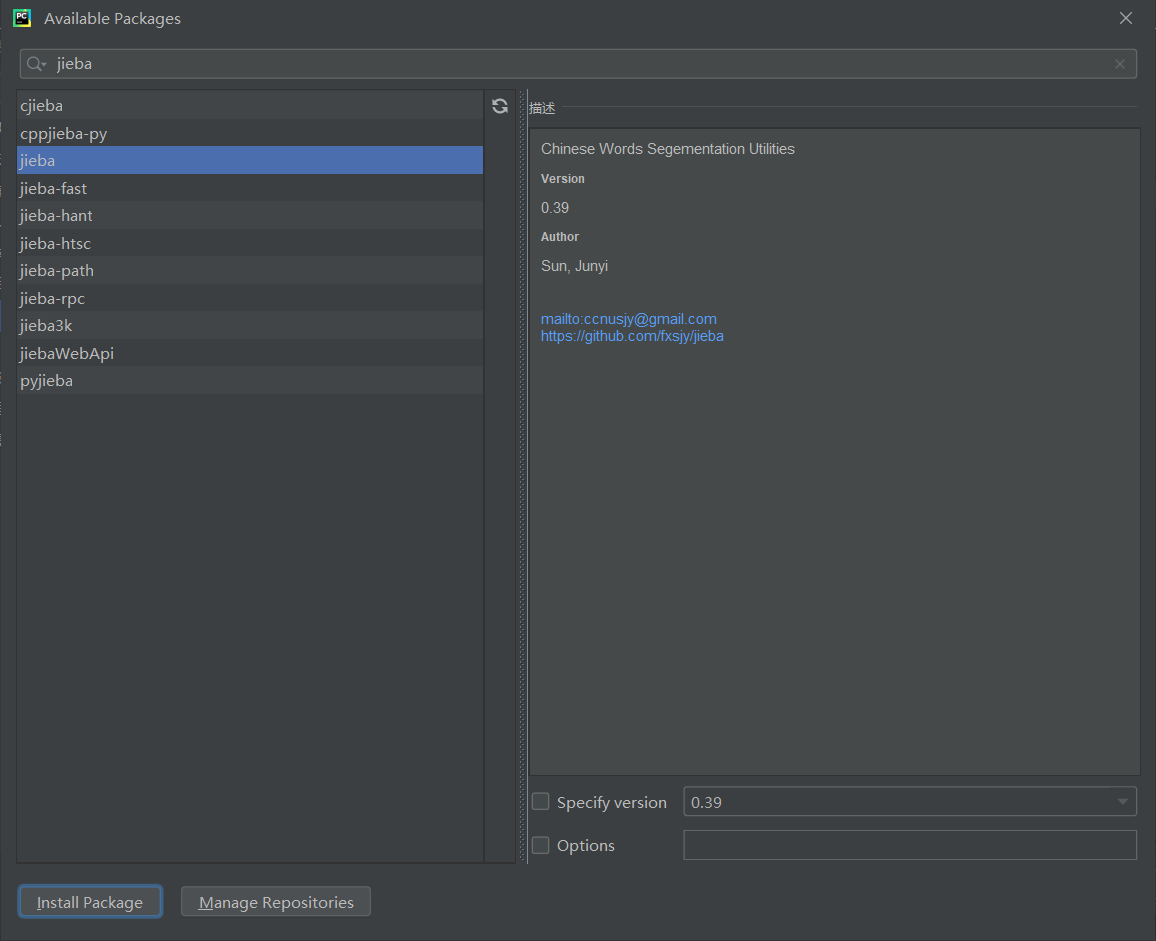This screenshot has height=941, width=1156.
Task: Select the jieba-fast package
Action: [x=250, y=188]
